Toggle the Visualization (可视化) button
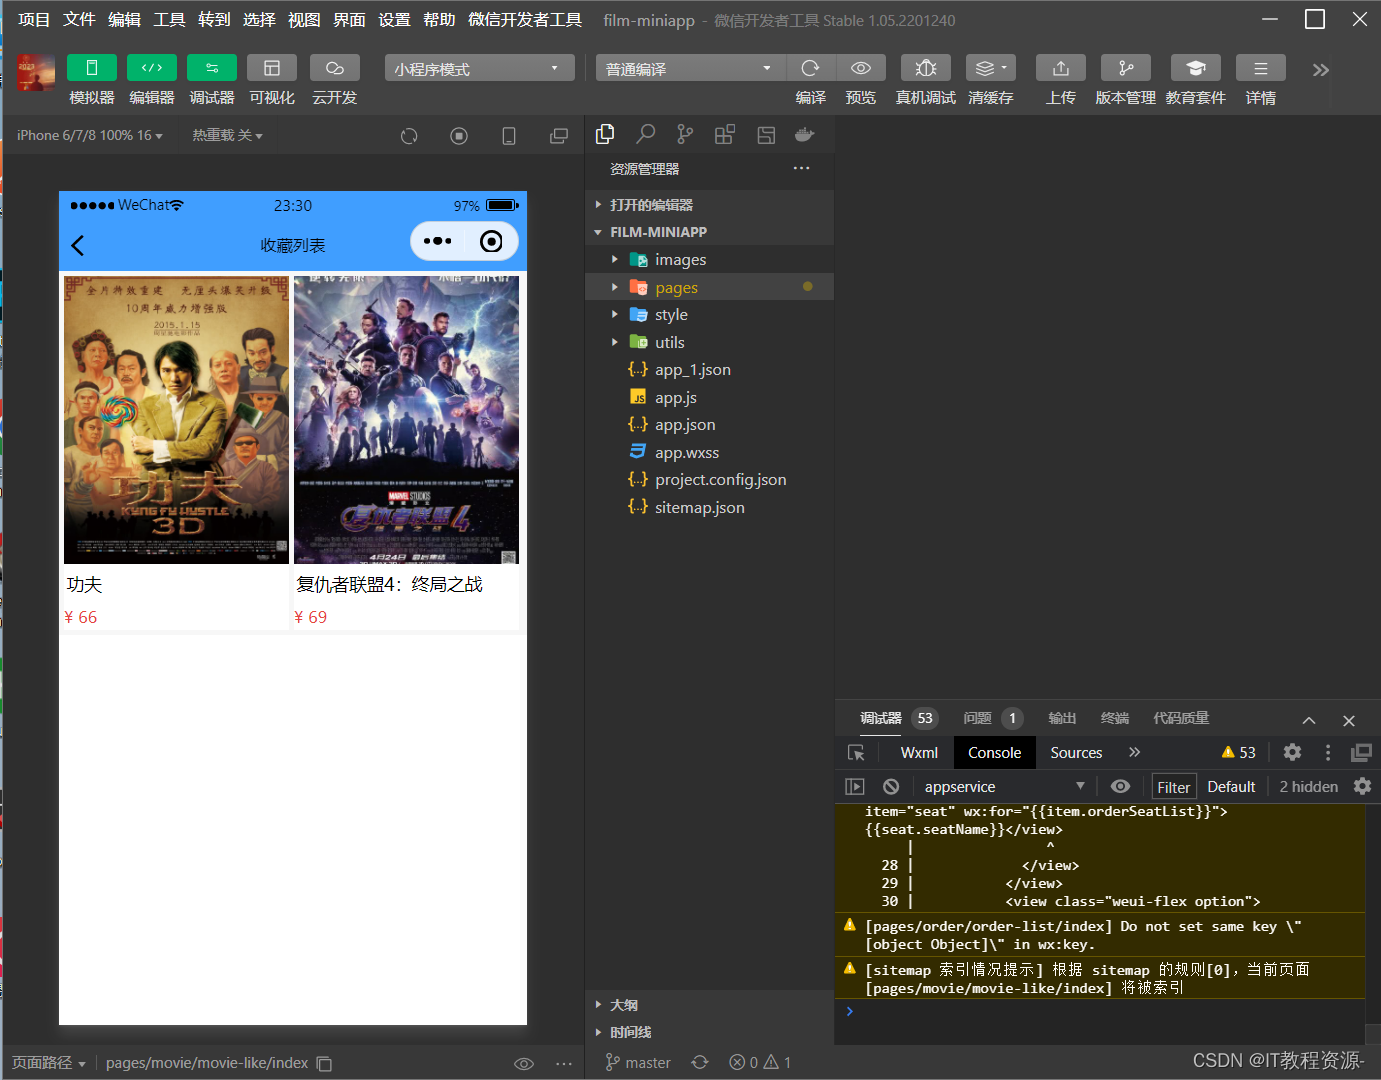The image size is (1381, 1080). pyautogui.click(x=272, y=68)
